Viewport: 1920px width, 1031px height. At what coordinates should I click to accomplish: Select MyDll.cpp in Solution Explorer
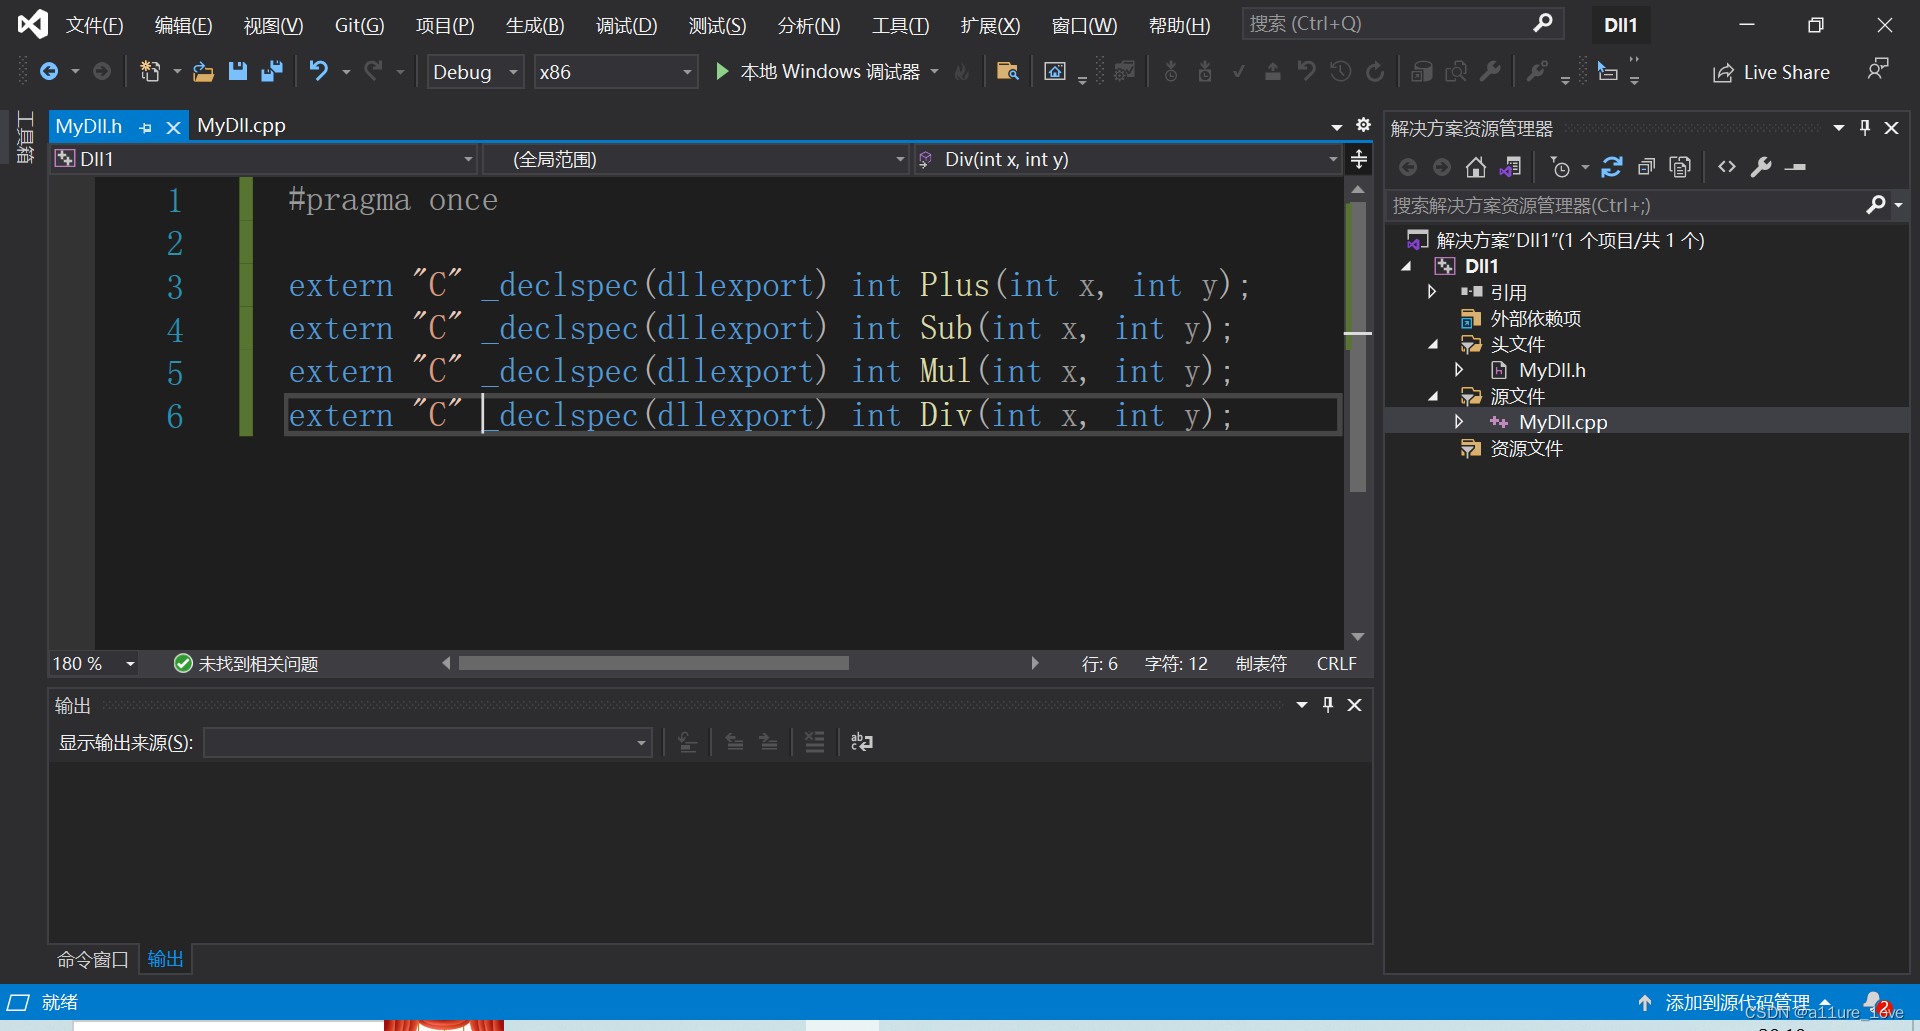pyautogui.click(x=1562, y=422)
